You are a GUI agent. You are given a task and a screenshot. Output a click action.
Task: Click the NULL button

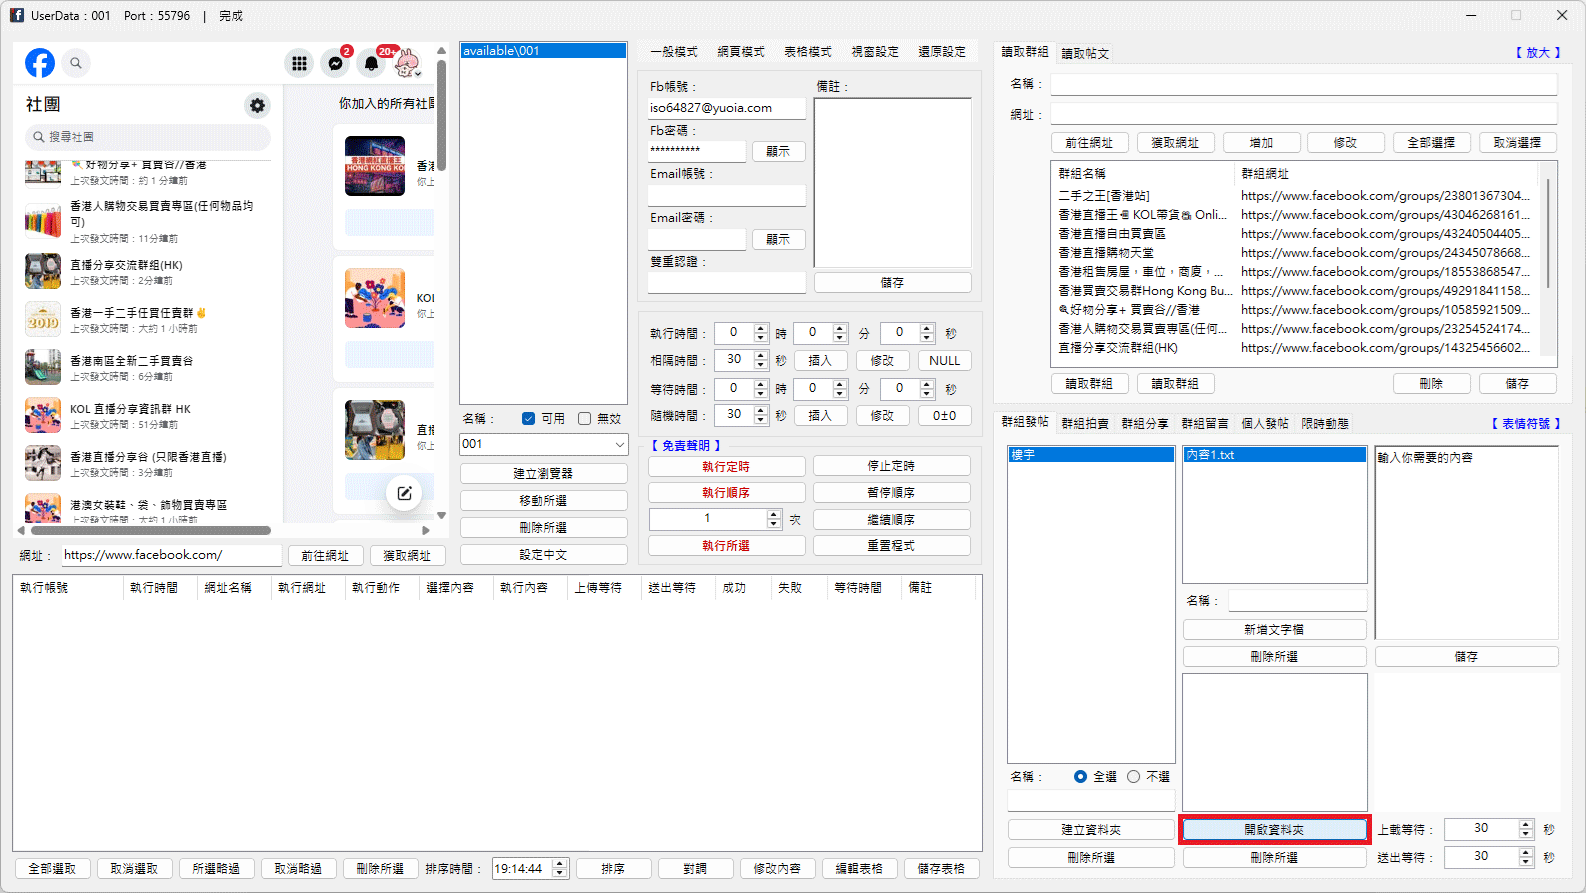point(944,361)
